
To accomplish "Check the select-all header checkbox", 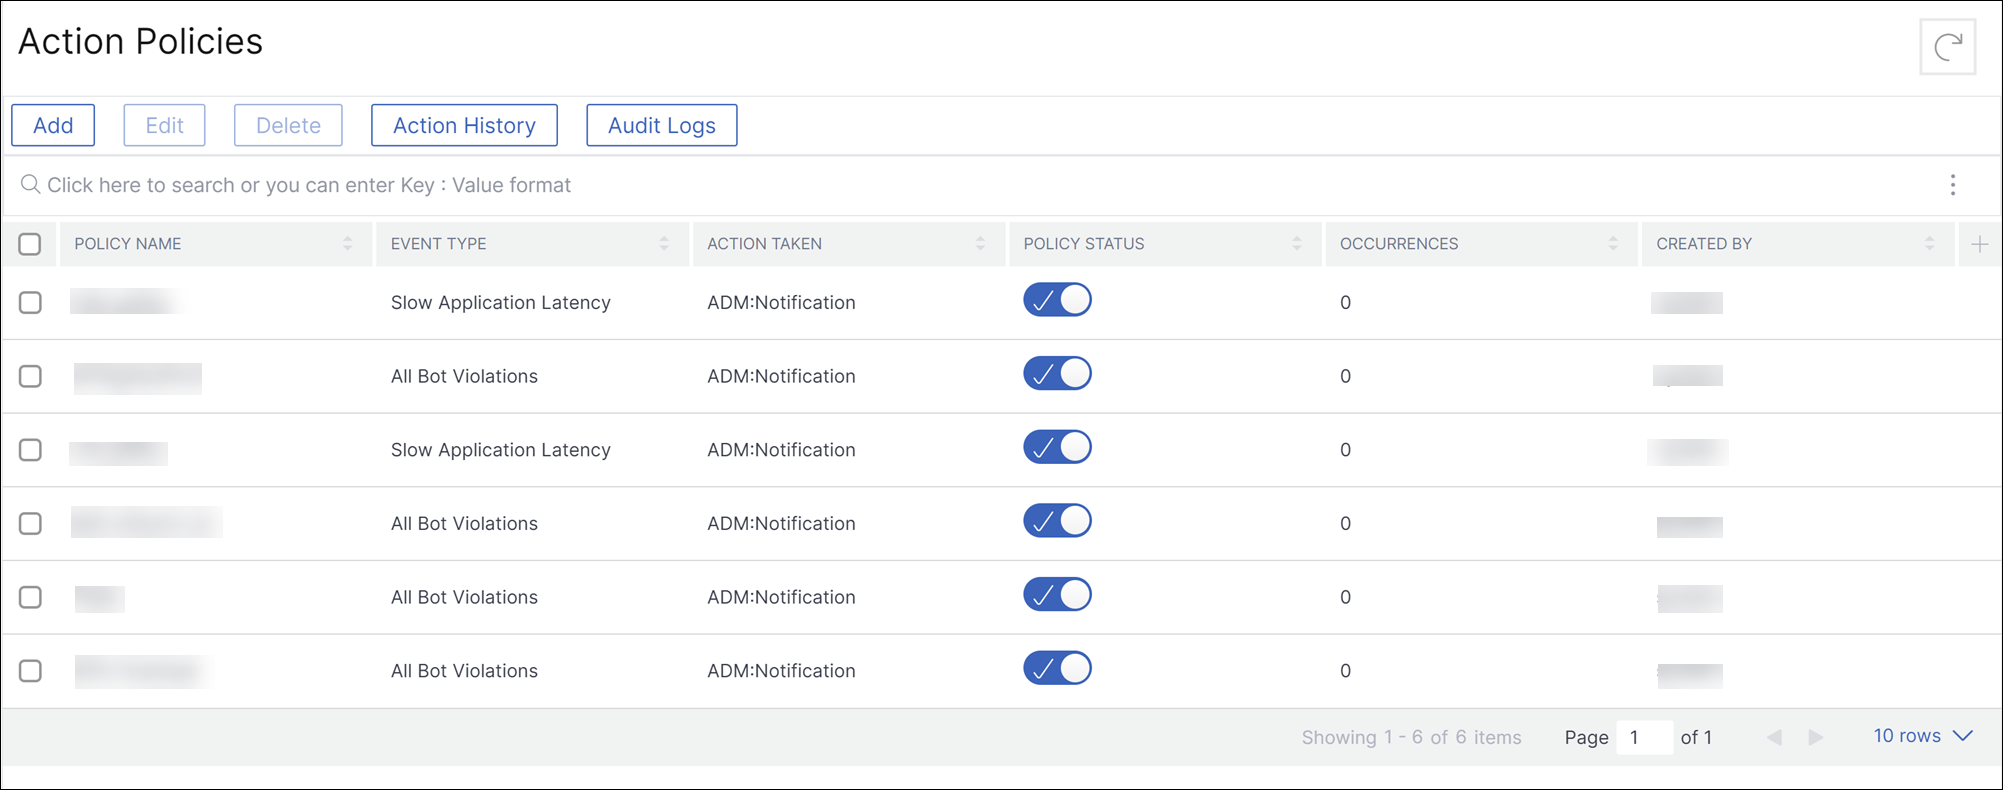I will tap(30, 244).
